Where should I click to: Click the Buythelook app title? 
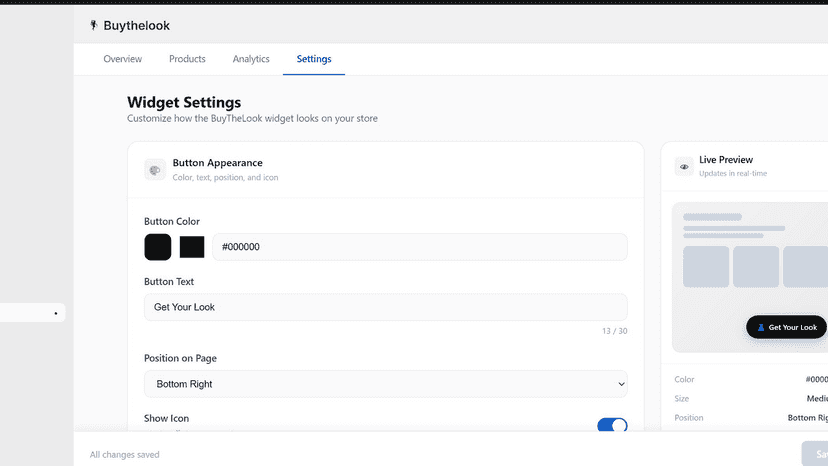point(136,25)
